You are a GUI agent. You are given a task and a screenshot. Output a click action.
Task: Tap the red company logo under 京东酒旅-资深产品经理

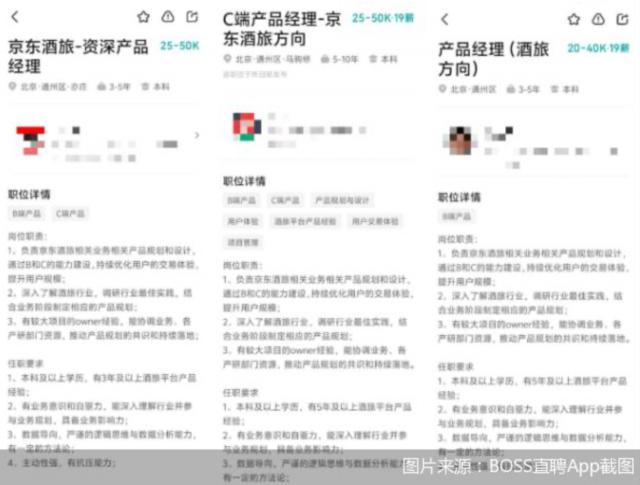click(31, 141)
